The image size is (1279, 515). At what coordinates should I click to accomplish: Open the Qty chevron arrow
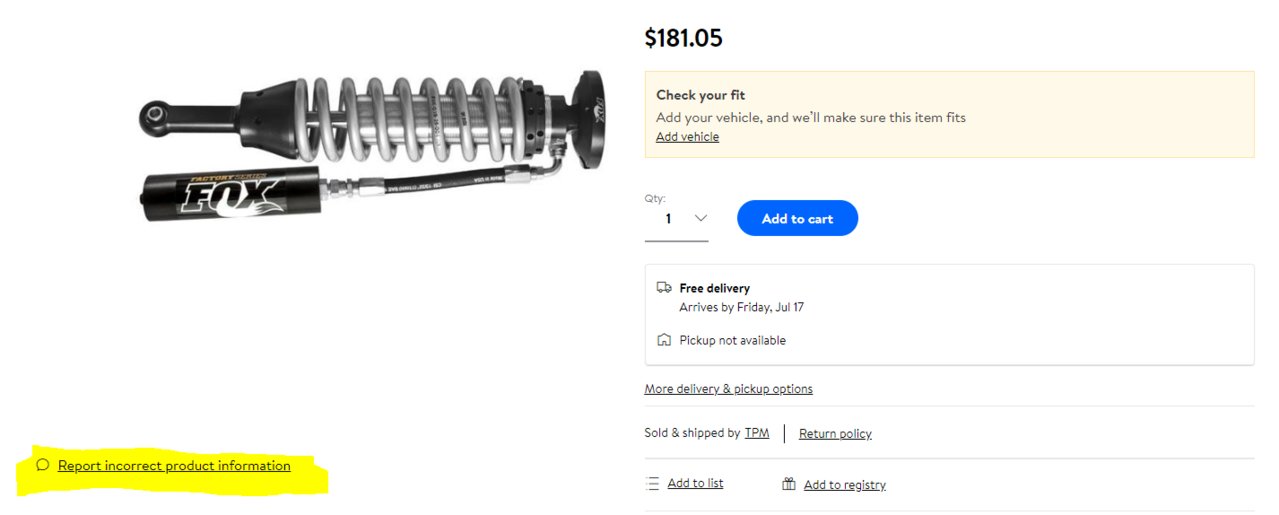click(x=700, y=218)
